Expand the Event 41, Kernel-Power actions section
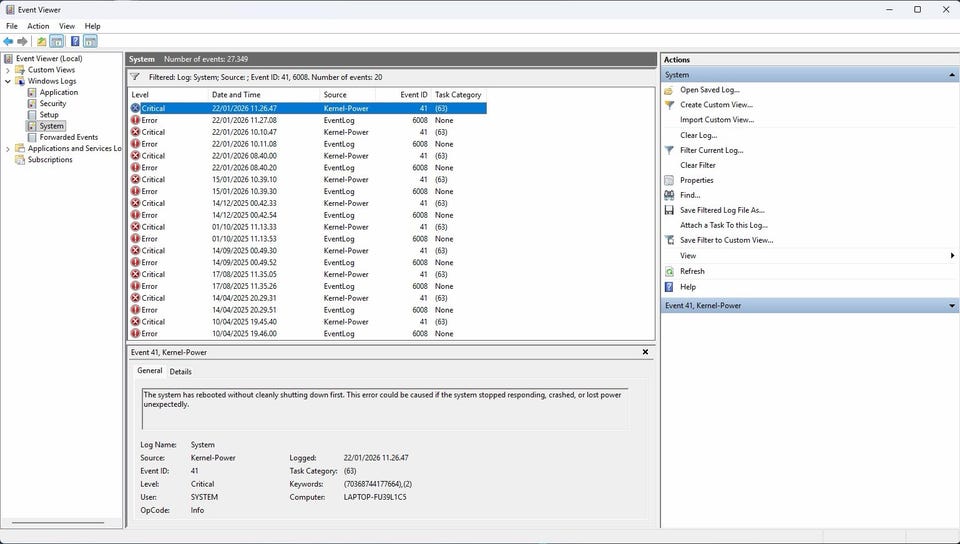The height and width of the screenshot is (544, 960). (951, 306)
